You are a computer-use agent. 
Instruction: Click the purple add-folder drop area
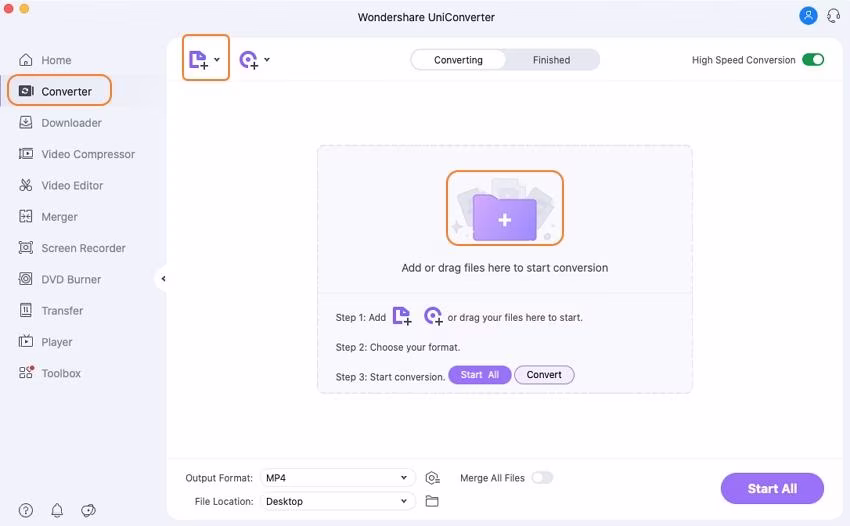pos(505,208)
